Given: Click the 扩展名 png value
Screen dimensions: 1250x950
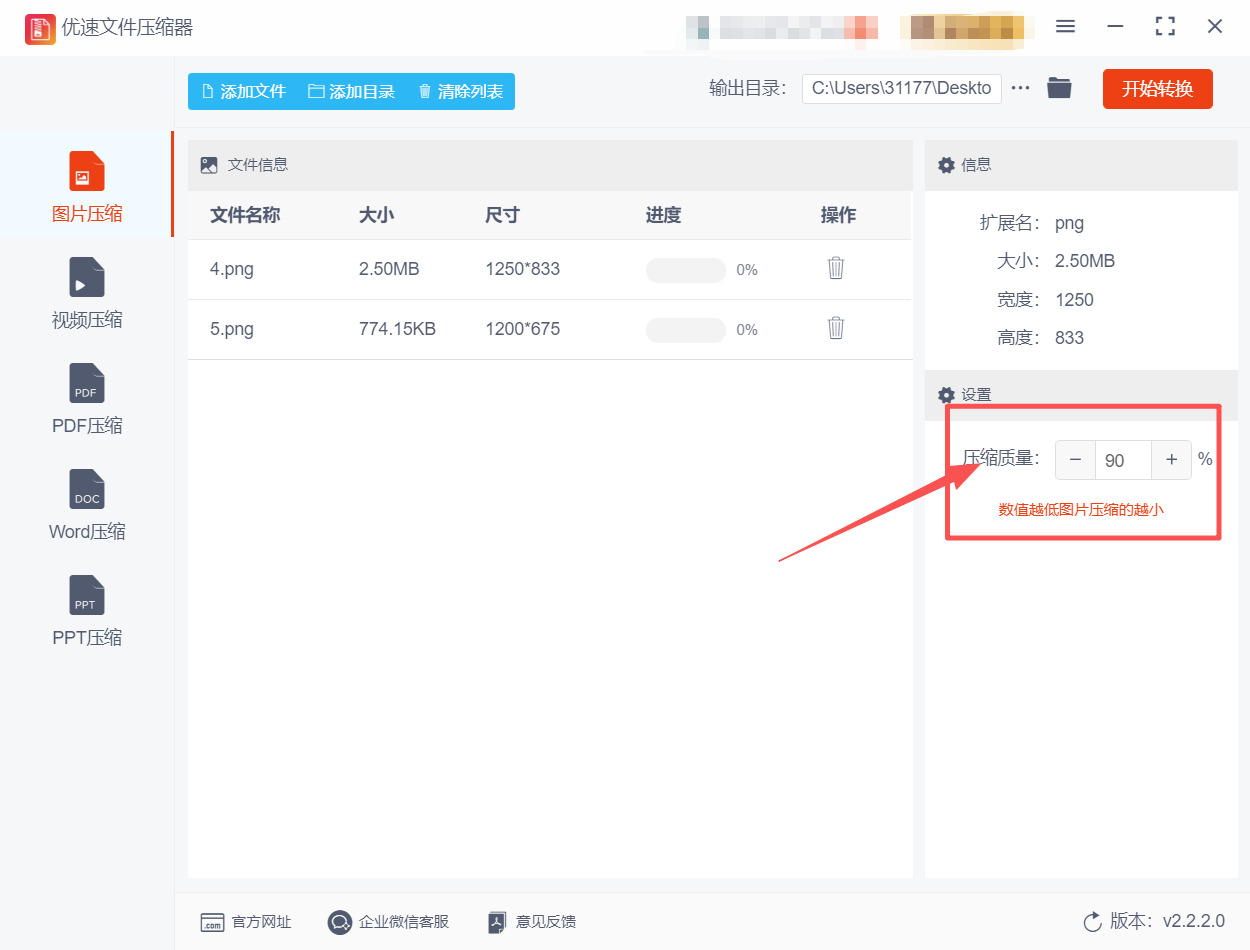Looking at the screenshot, I should point(1069,223).
